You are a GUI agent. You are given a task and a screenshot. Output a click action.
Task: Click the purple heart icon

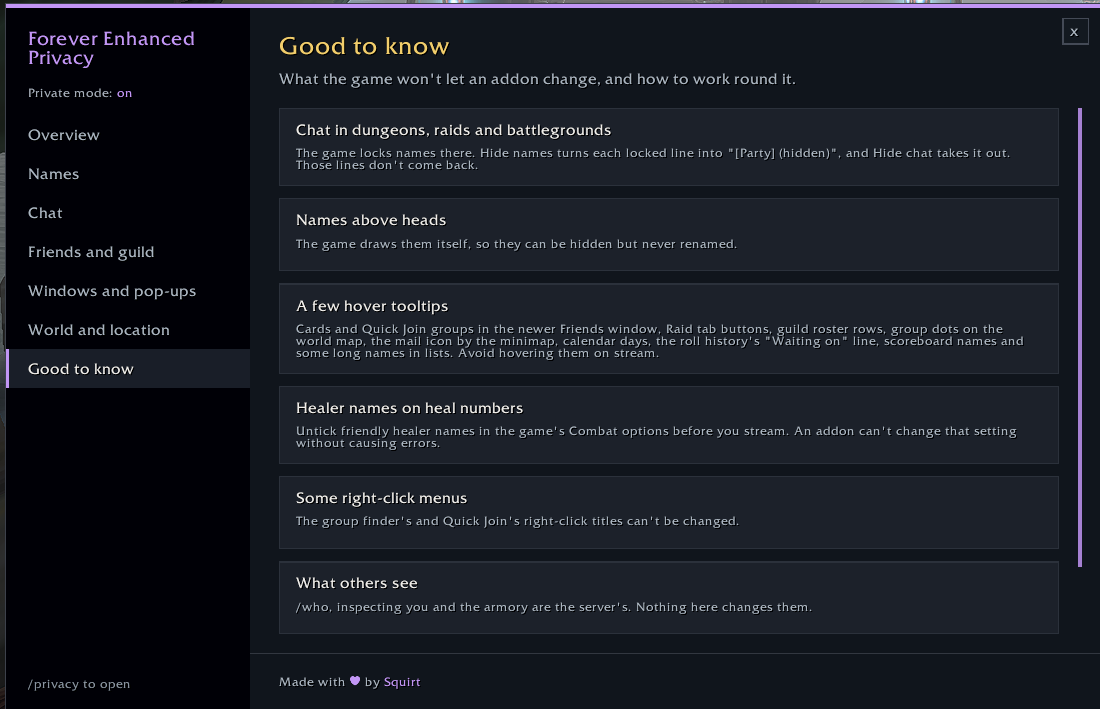(355, 680)
